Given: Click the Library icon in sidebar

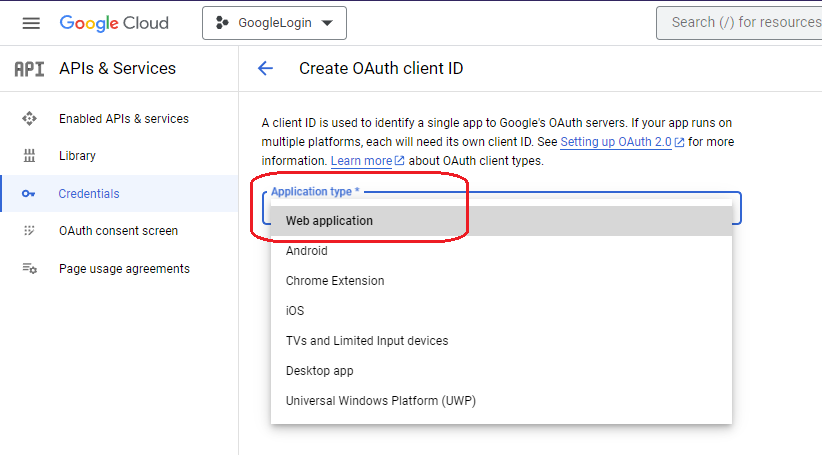Looking at the screenshot, I should (x=29, y=156).
